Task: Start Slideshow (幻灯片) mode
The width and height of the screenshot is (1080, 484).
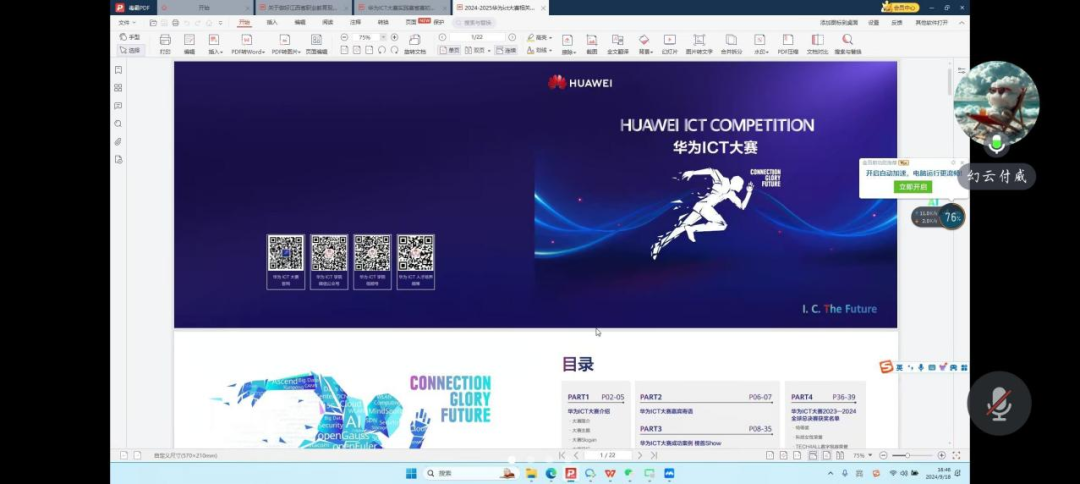Action: (669, 44)
